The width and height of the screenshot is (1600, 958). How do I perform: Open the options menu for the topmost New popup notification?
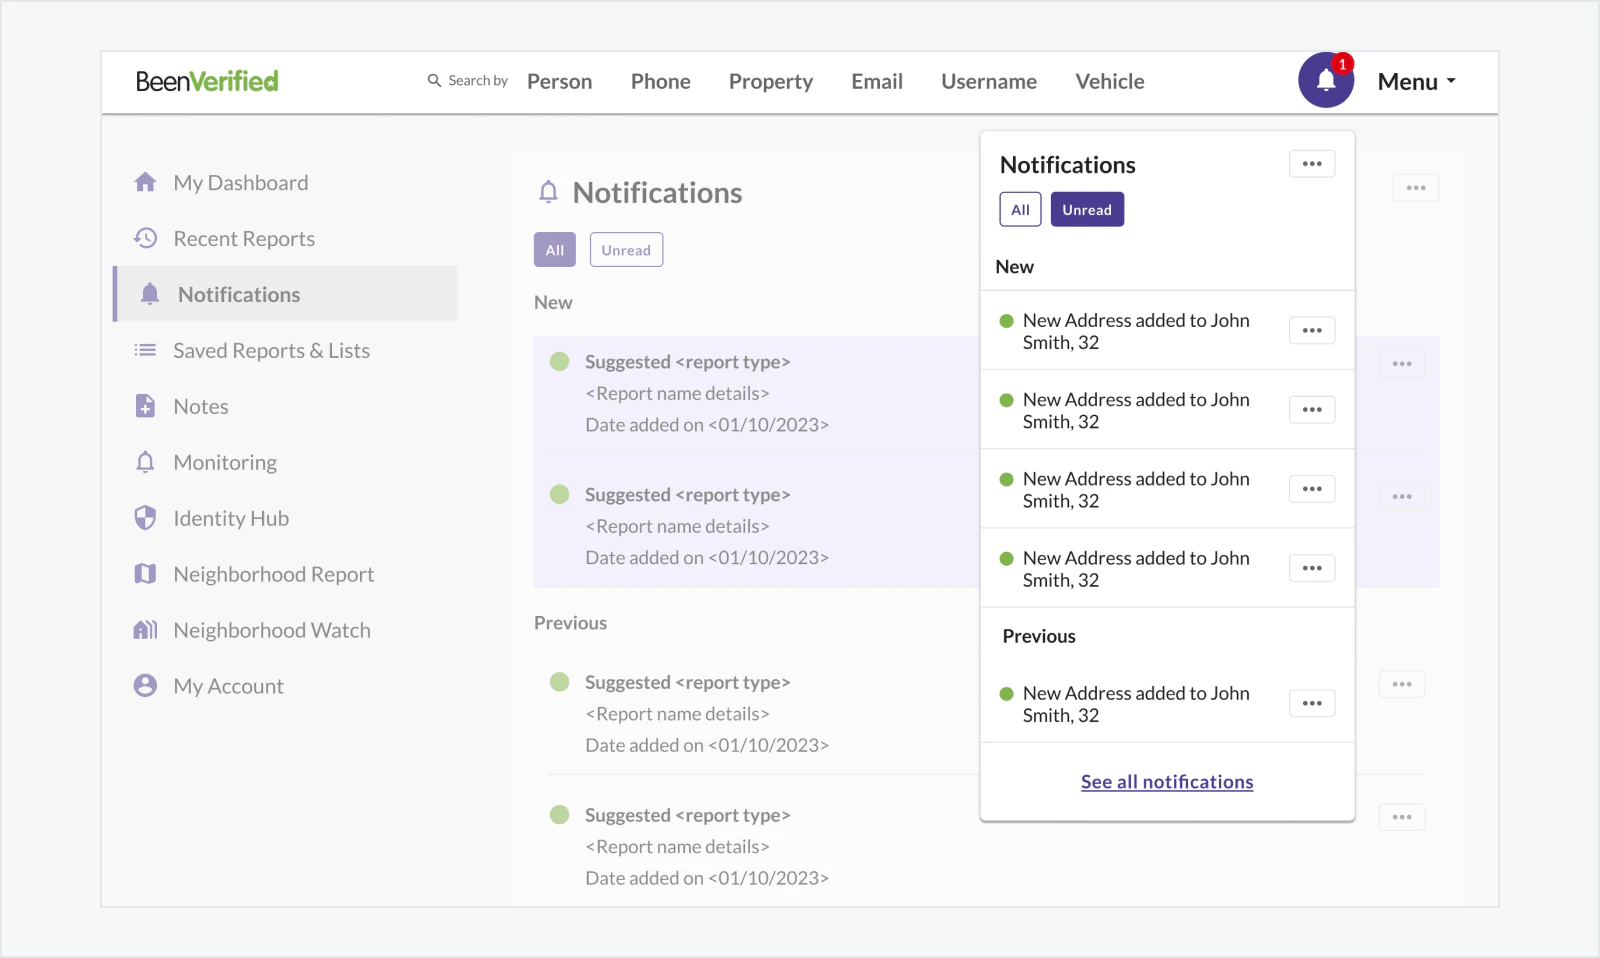pos(1312,331)
